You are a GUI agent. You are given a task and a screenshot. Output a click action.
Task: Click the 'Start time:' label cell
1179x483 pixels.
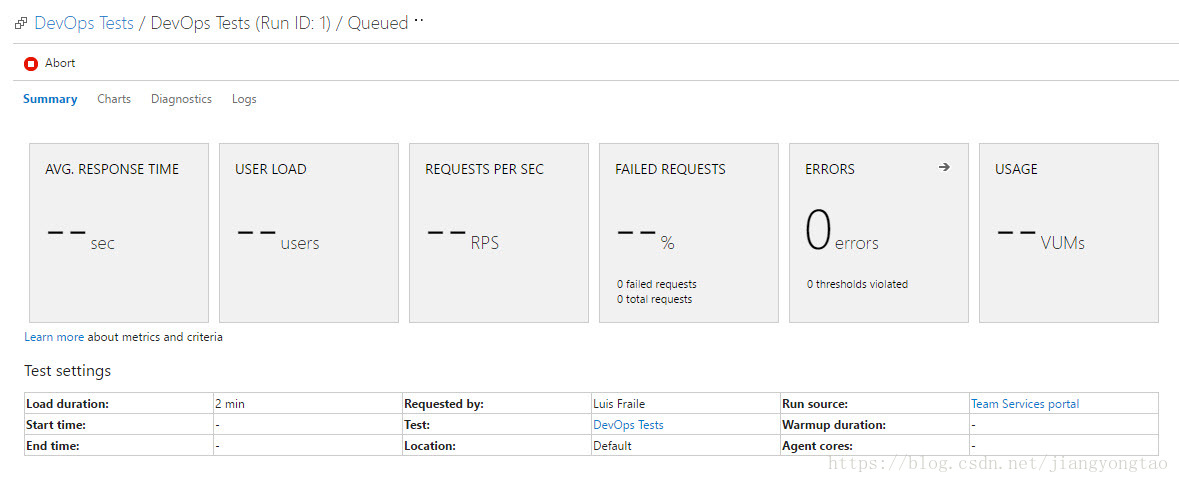pyautogui.click(x=119, y=424)
